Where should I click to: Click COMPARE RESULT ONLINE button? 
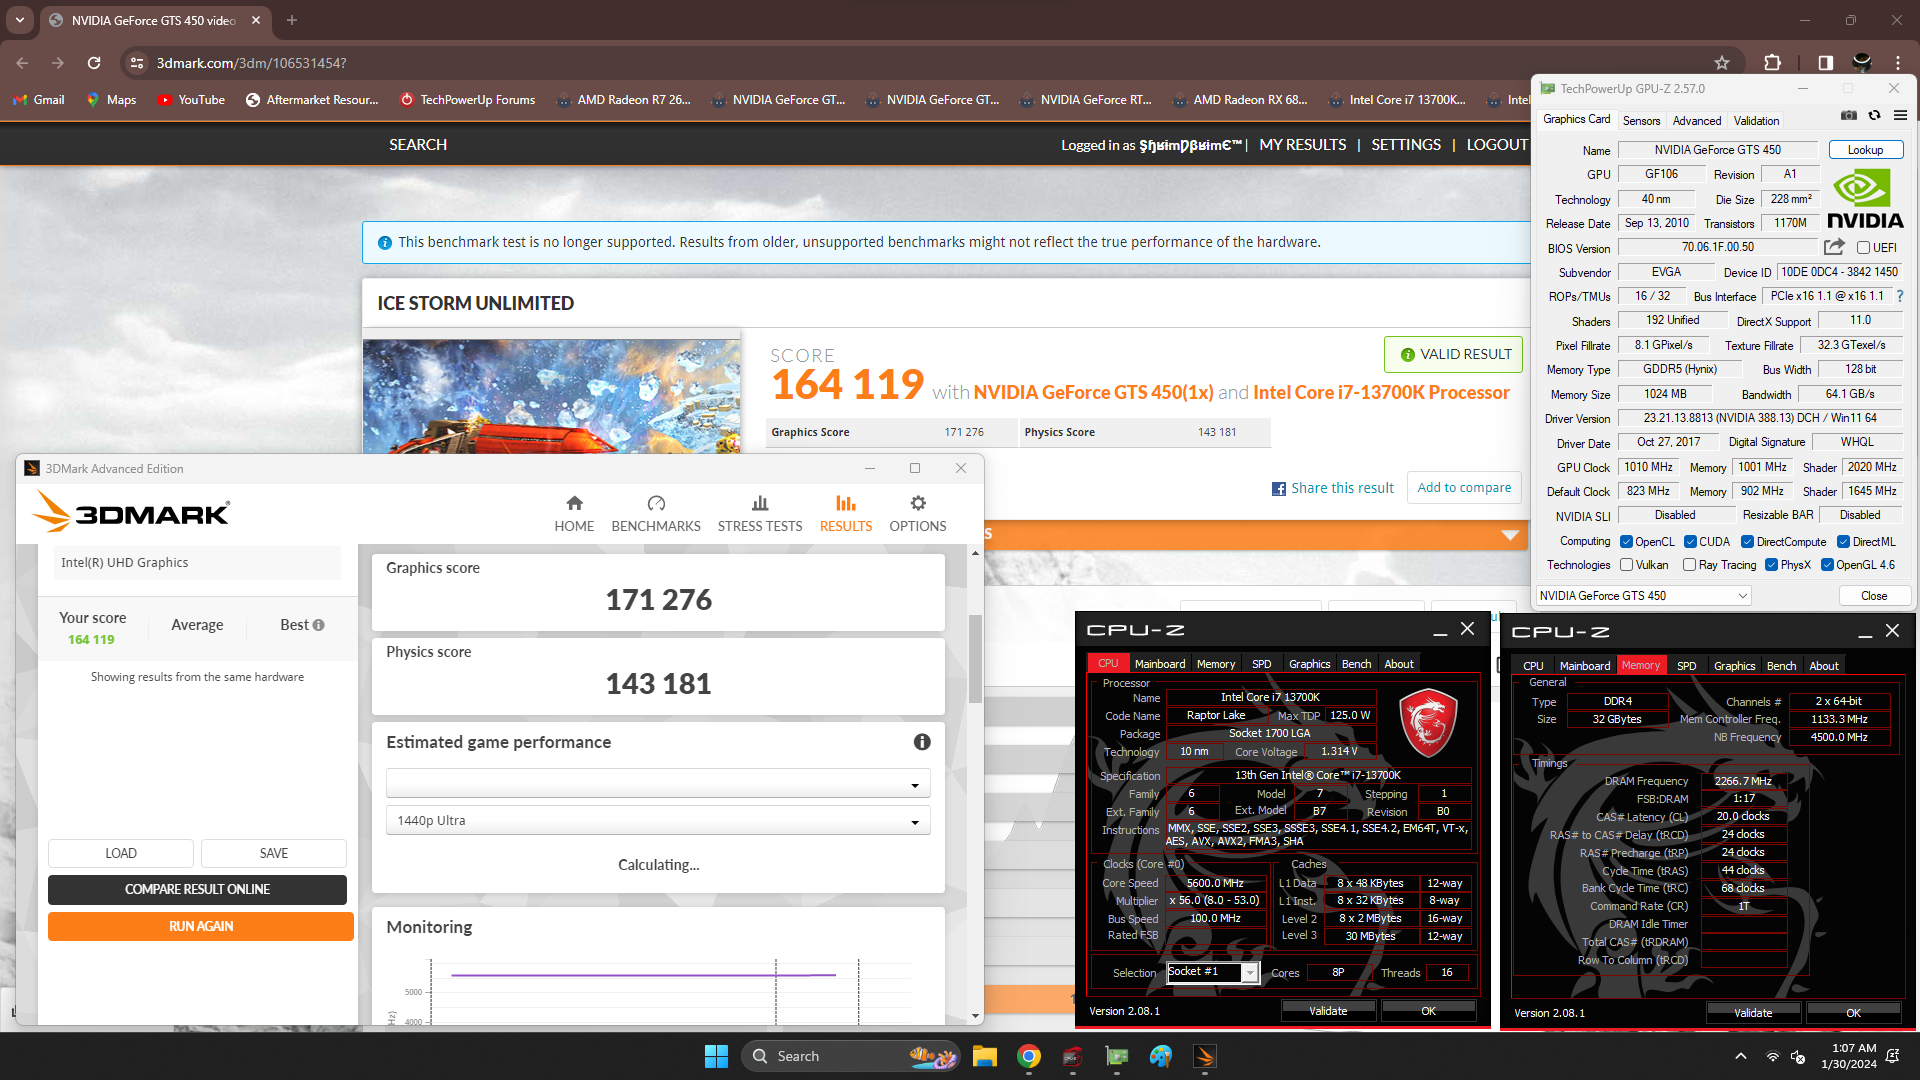[197, 890]
